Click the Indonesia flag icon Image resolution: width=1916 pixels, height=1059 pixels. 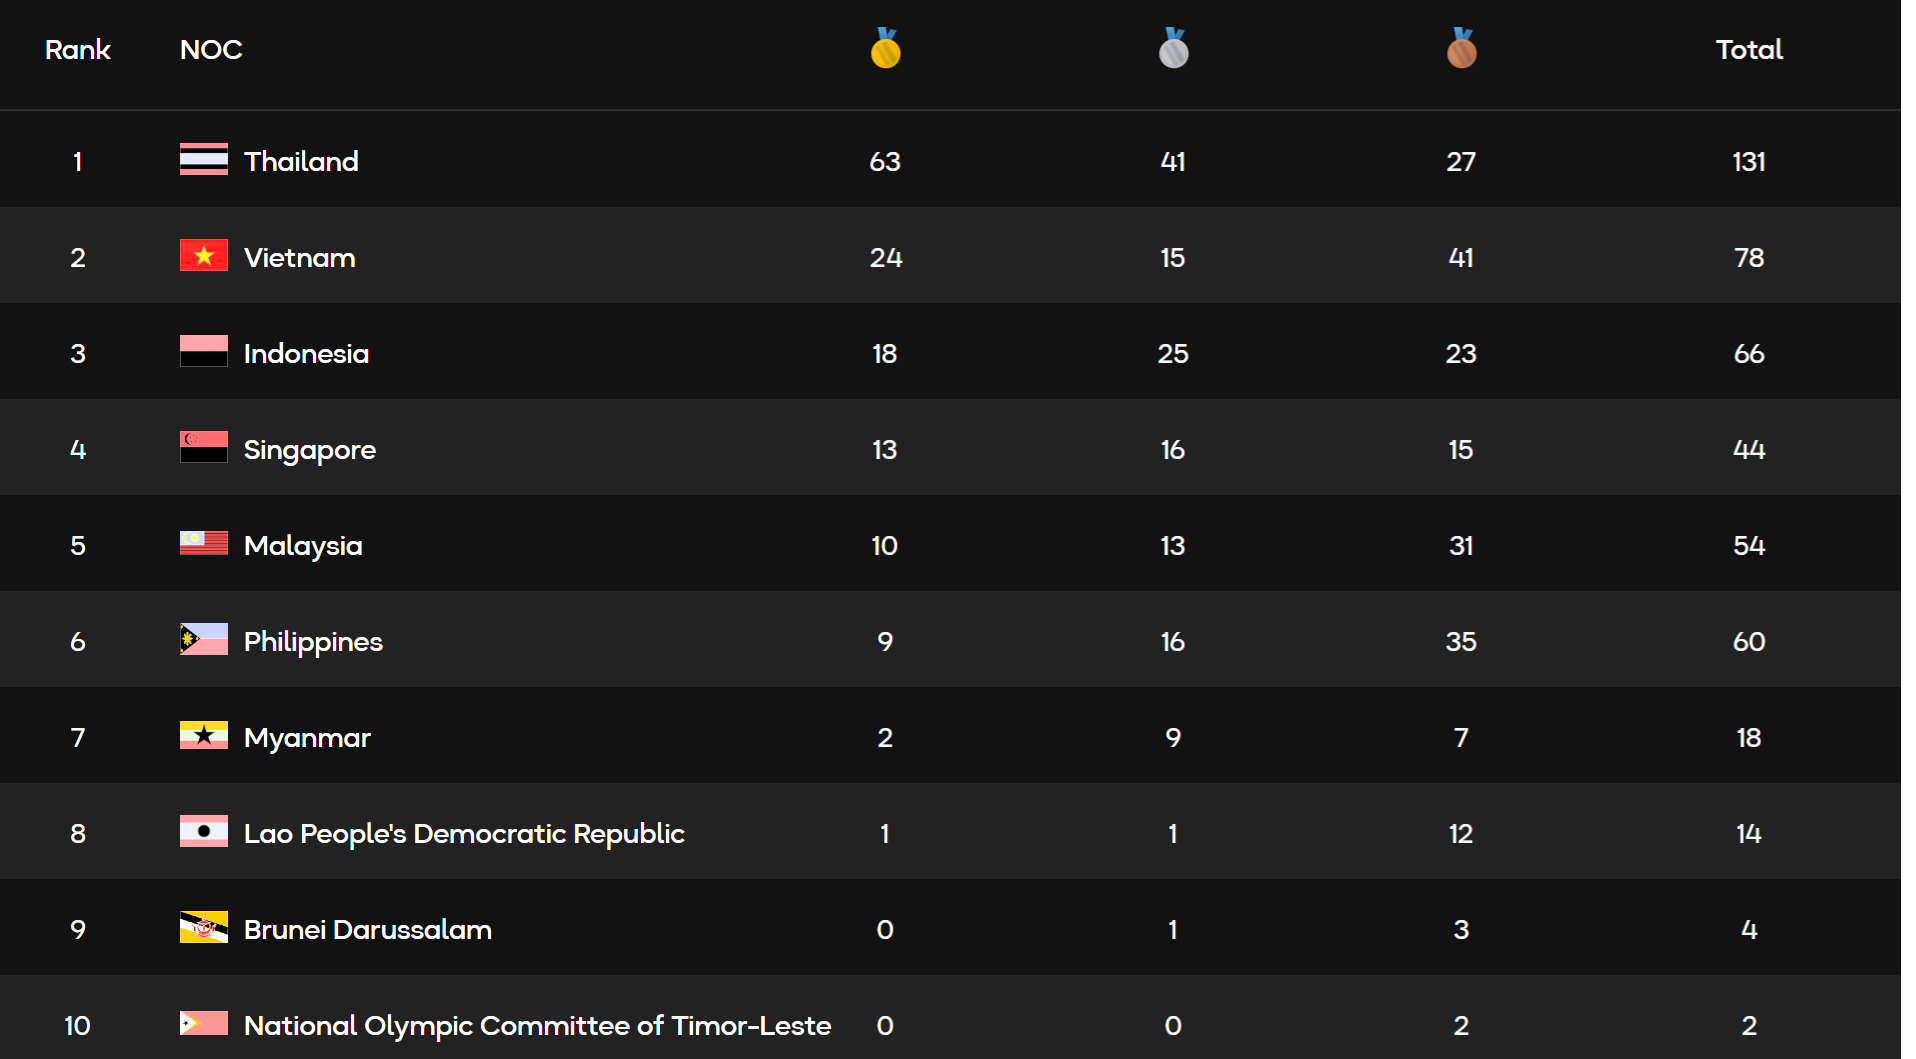click(x=204, y=352)
